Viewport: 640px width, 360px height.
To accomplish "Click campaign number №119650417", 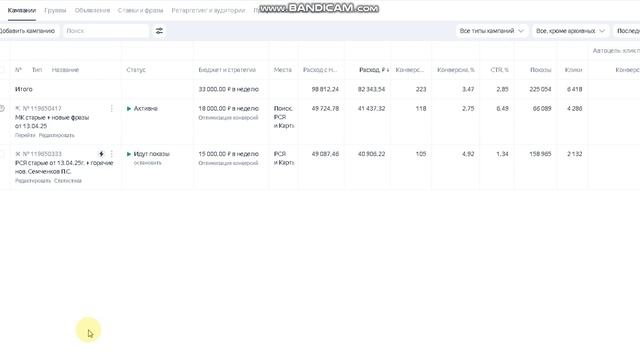I will [42, 108].
